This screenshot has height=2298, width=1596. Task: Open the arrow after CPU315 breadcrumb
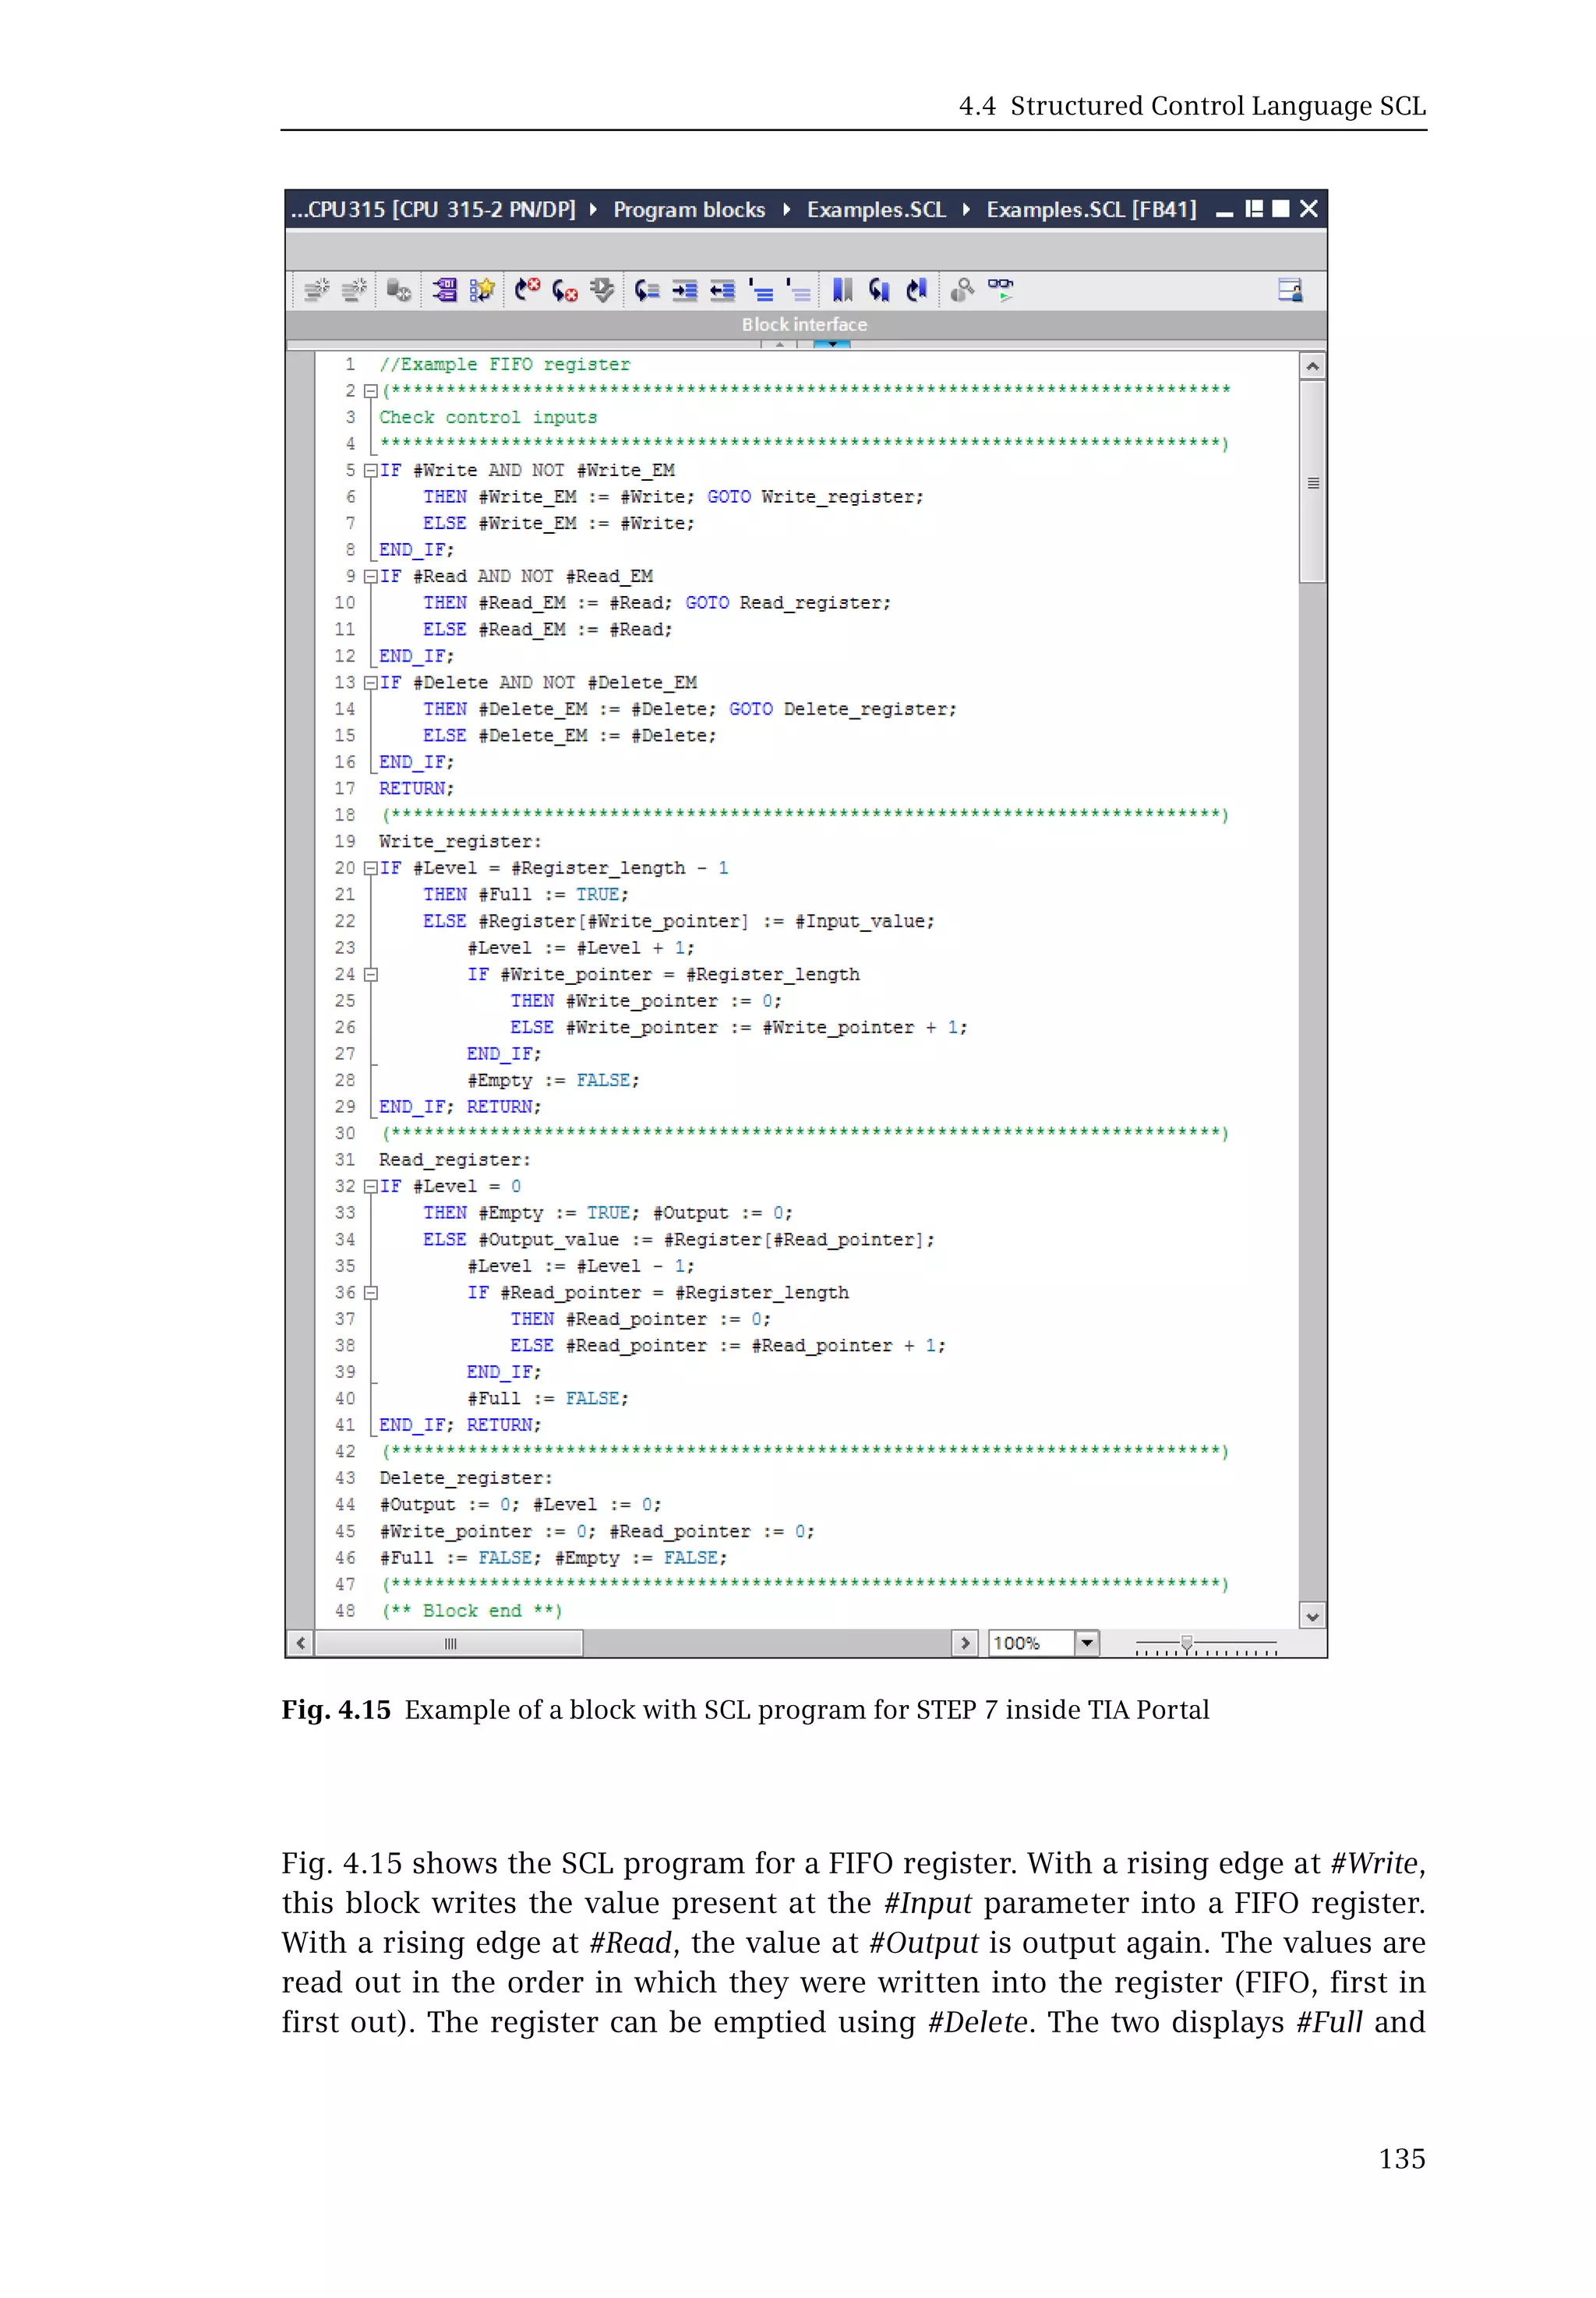593,210
